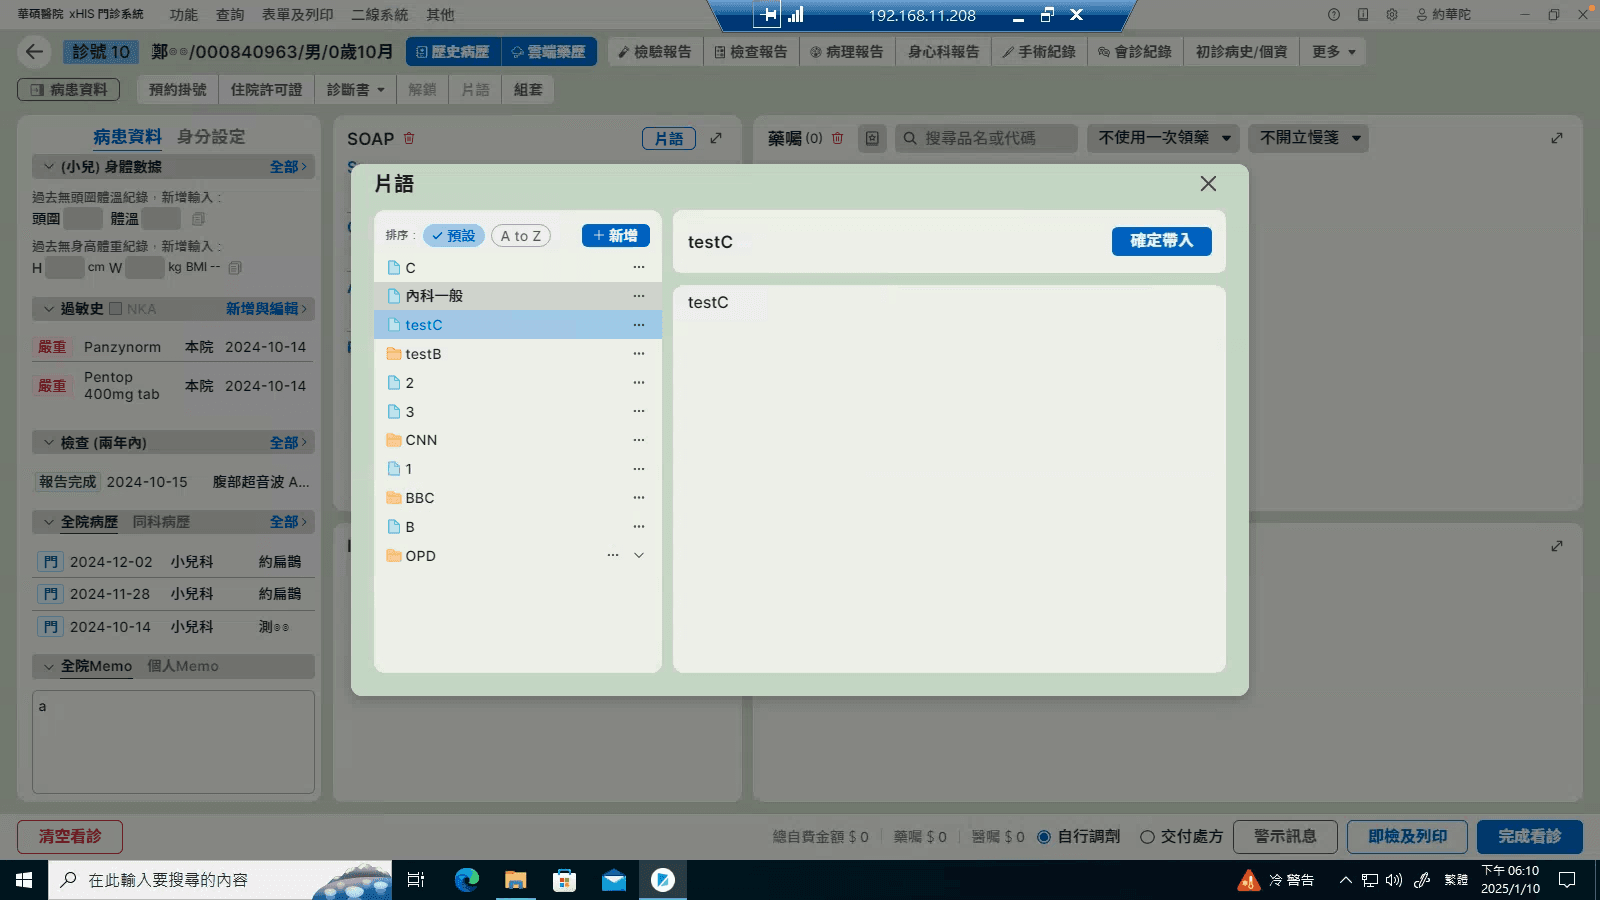Click the Memo text area containing 'a'

point(173,742)
